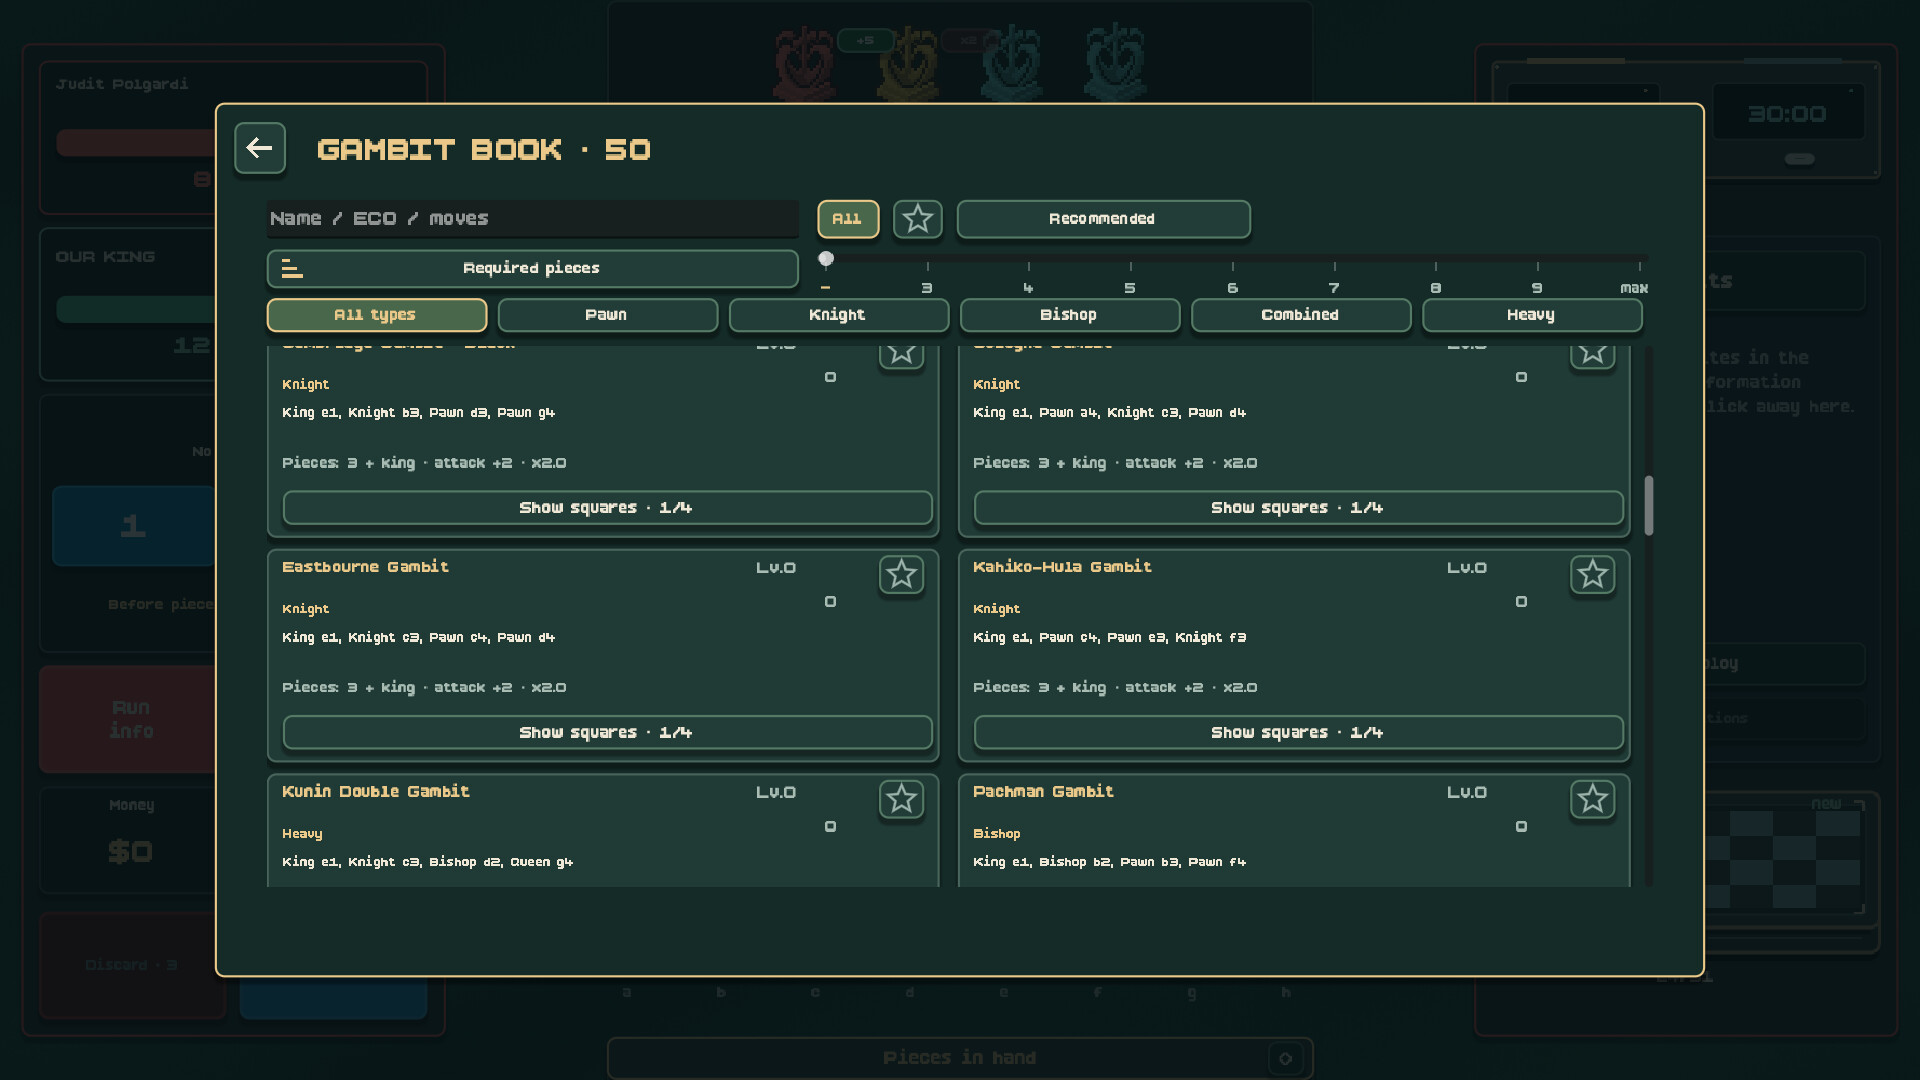Filter by favorites star button
The image size is (1920, 1080).
click(x=917, y=219)
